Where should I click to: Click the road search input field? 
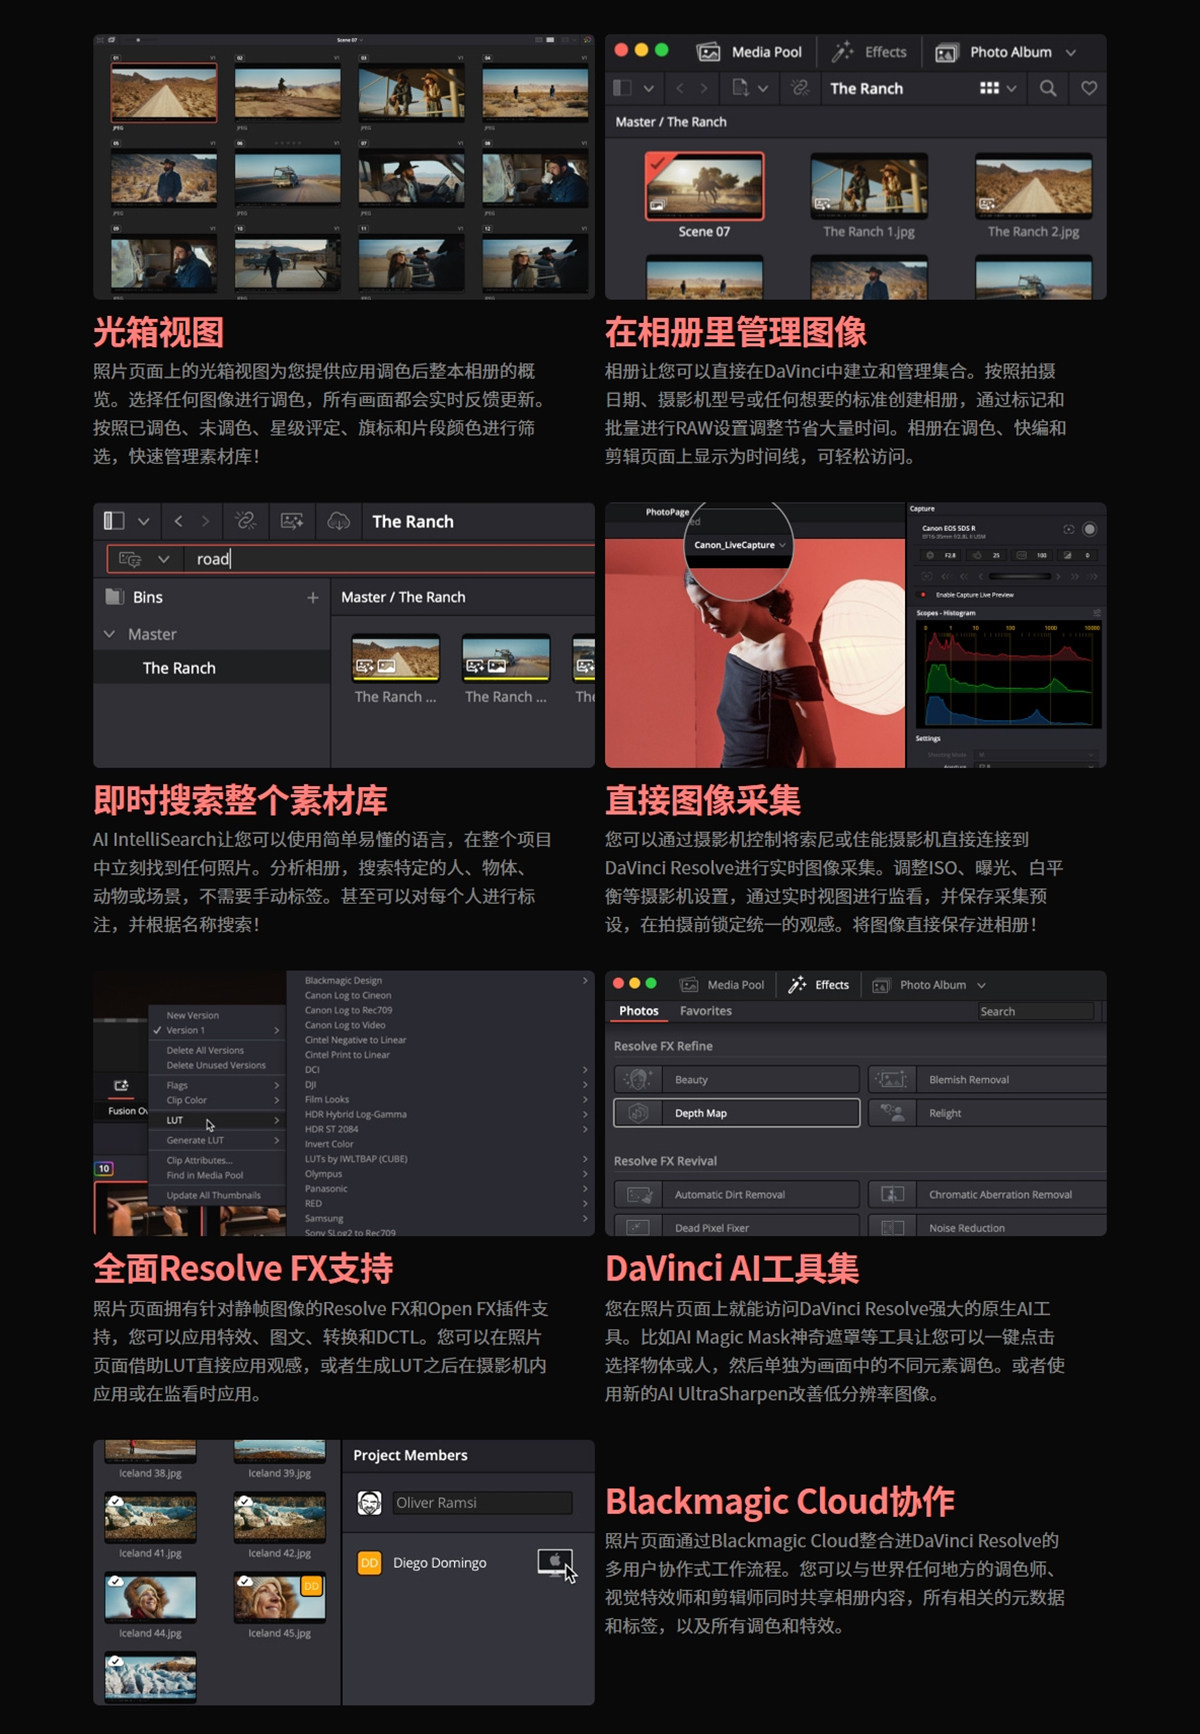click(x=390, y=559)
